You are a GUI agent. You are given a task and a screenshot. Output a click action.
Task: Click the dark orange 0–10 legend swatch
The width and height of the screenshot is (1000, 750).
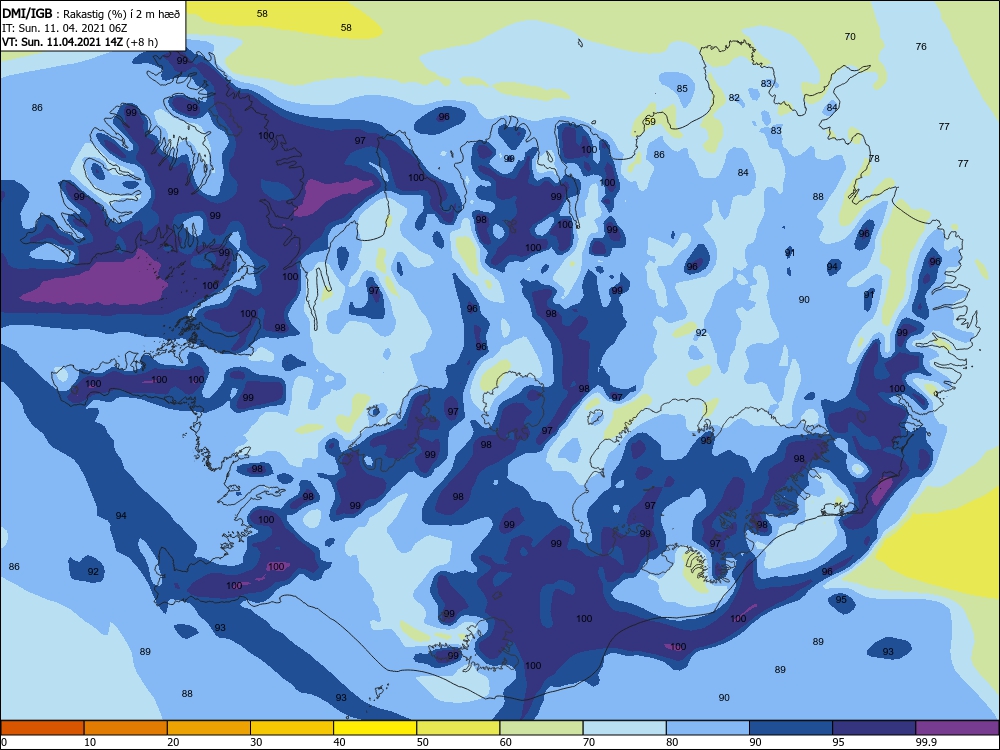42,728
